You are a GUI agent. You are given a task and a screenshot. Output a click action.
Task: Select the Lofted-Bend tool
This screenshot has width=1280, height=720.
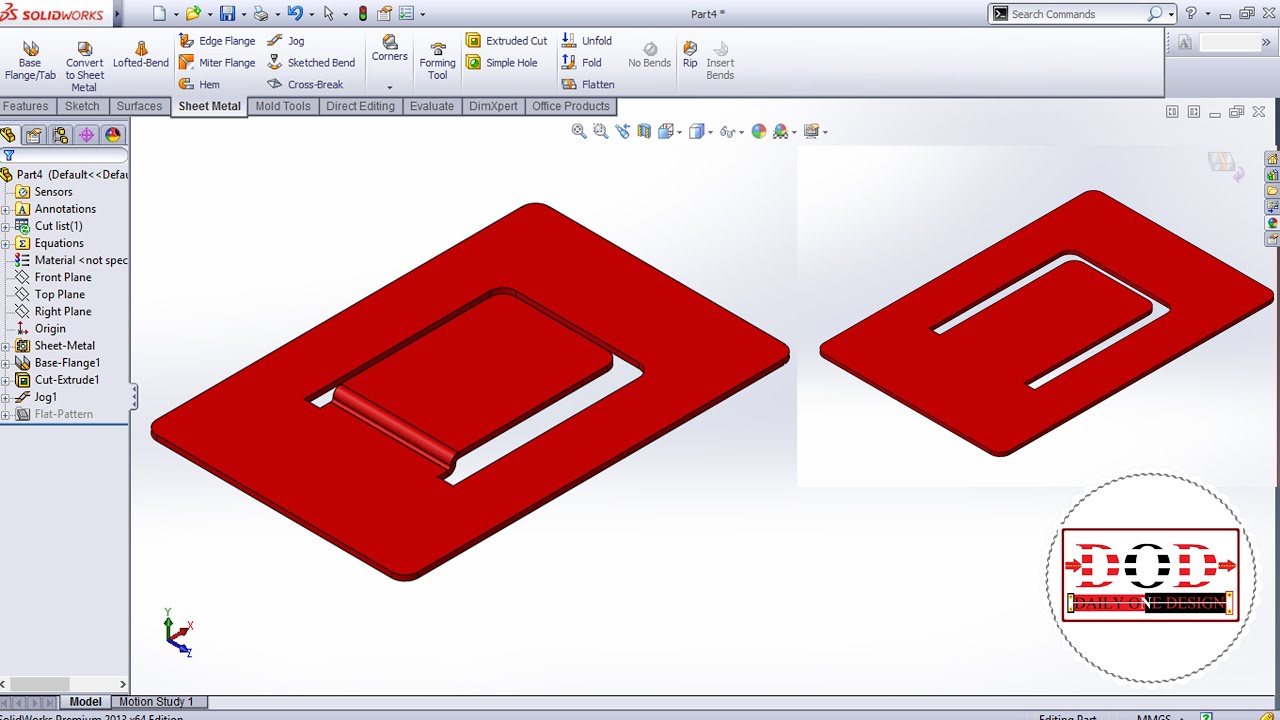141,55
